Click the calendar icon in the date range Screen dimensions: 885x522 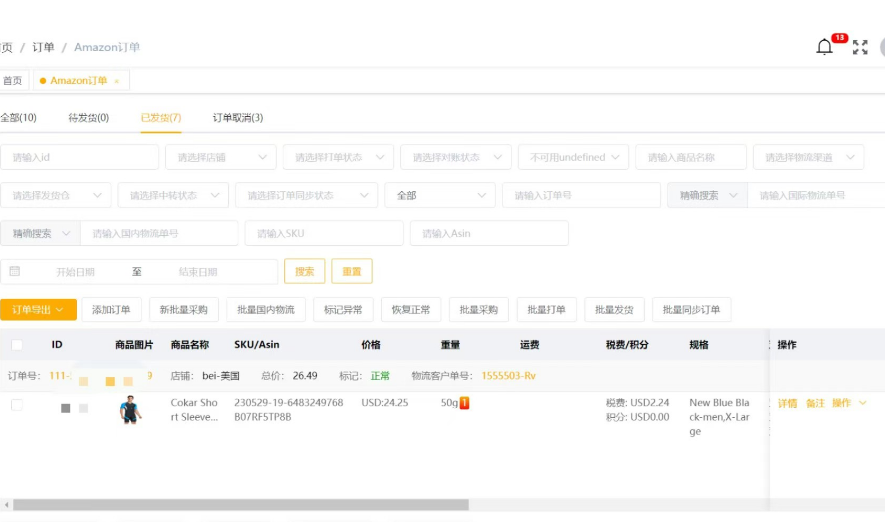click(x=15, y=271)
